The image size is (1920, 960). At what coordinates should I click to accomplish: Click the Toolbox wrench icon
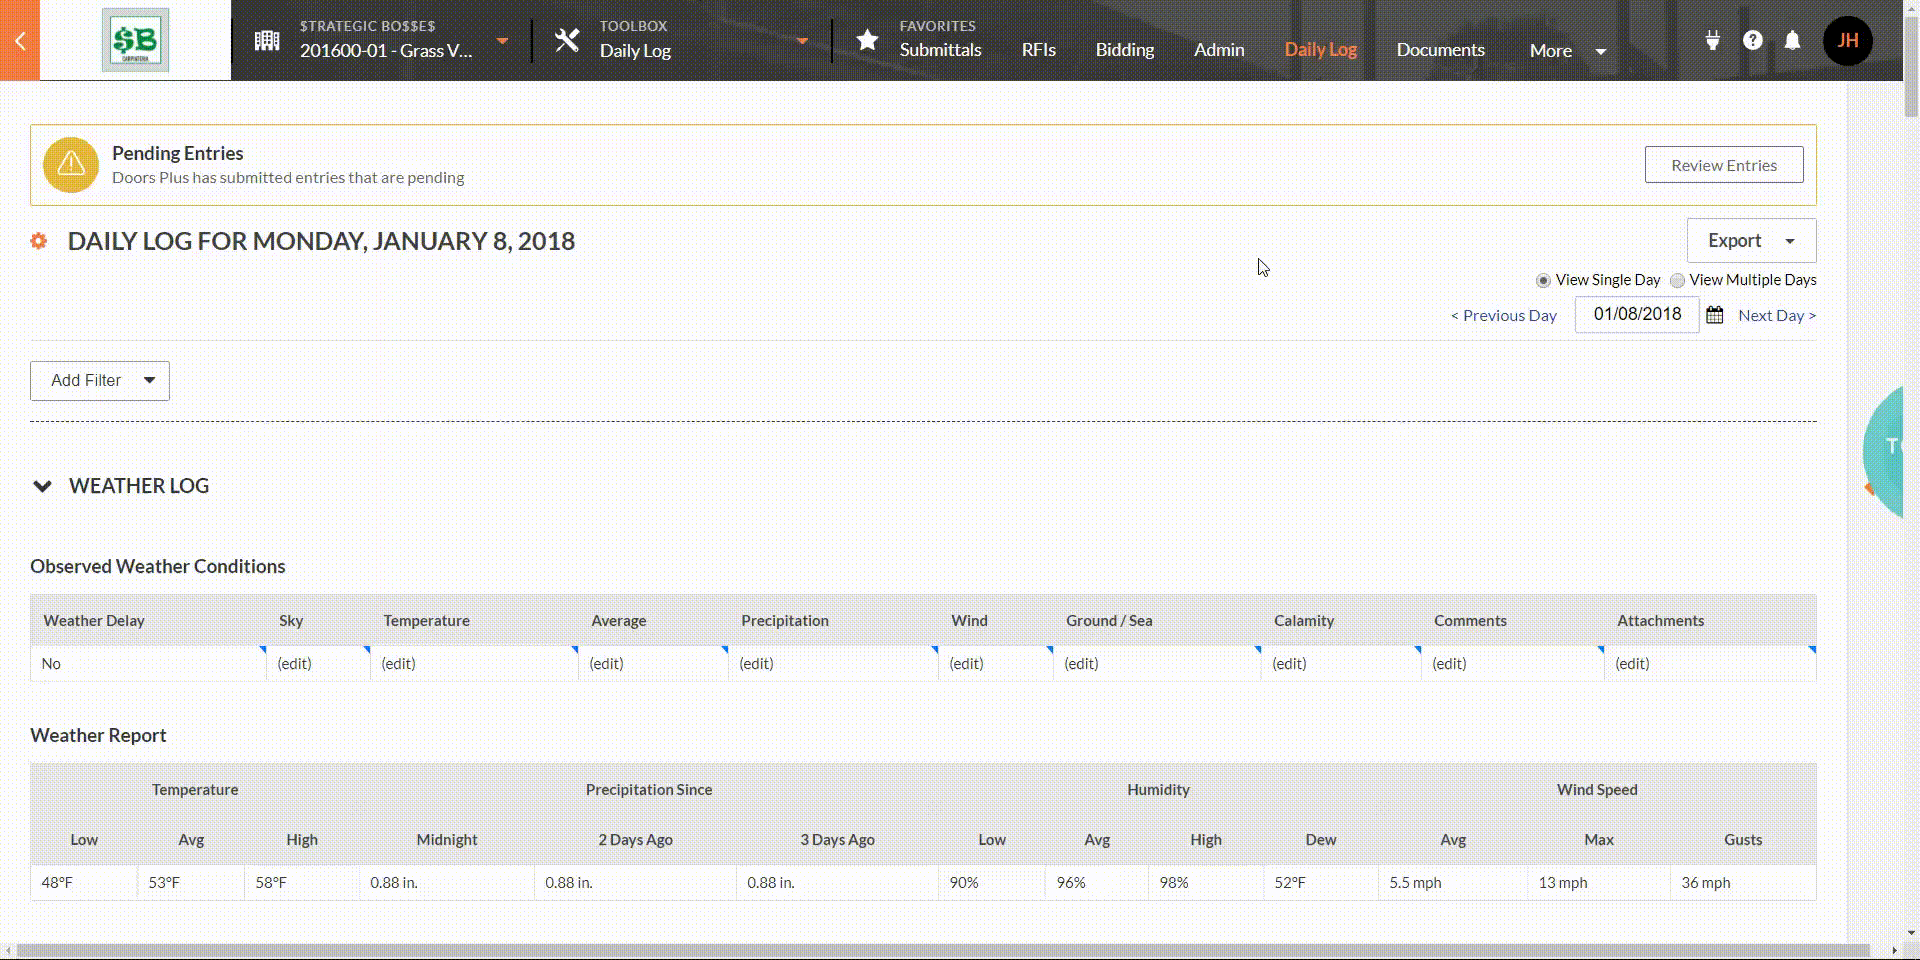pyautogui.click(x=567, y=41)
